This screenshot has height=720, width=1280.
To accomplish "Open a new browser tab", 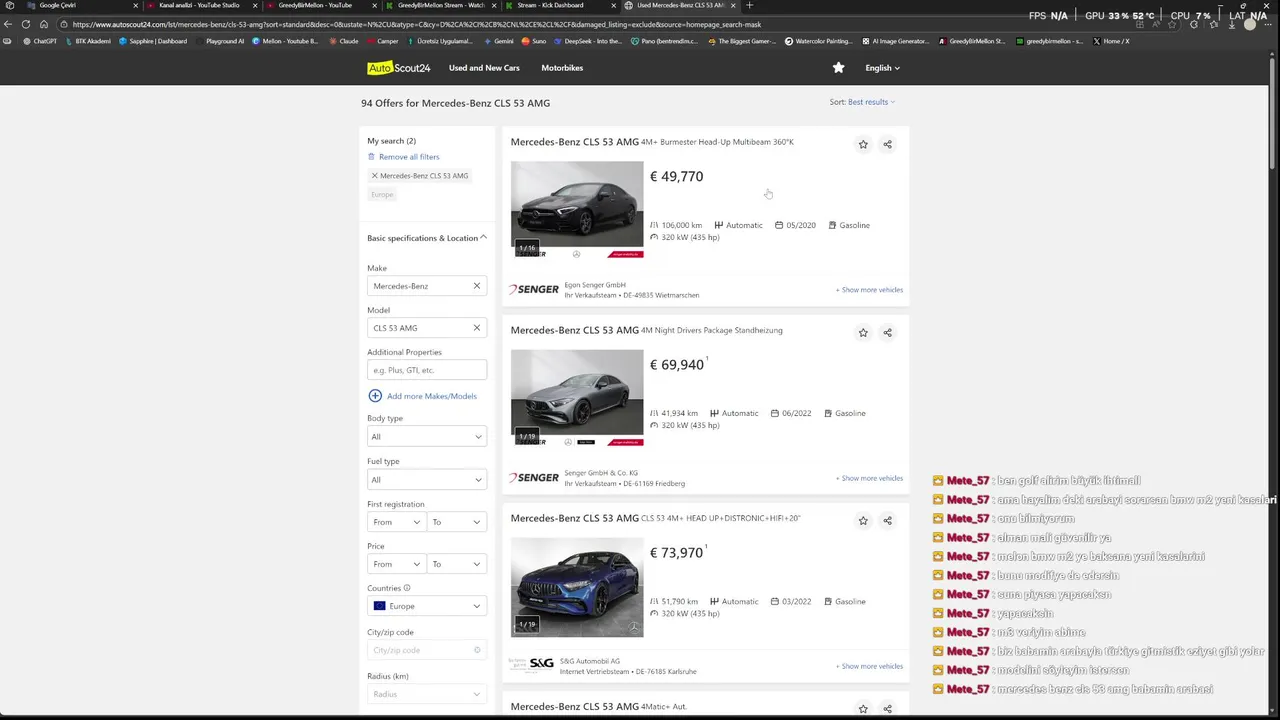I will pyautogui.click(x=750, y=5).
